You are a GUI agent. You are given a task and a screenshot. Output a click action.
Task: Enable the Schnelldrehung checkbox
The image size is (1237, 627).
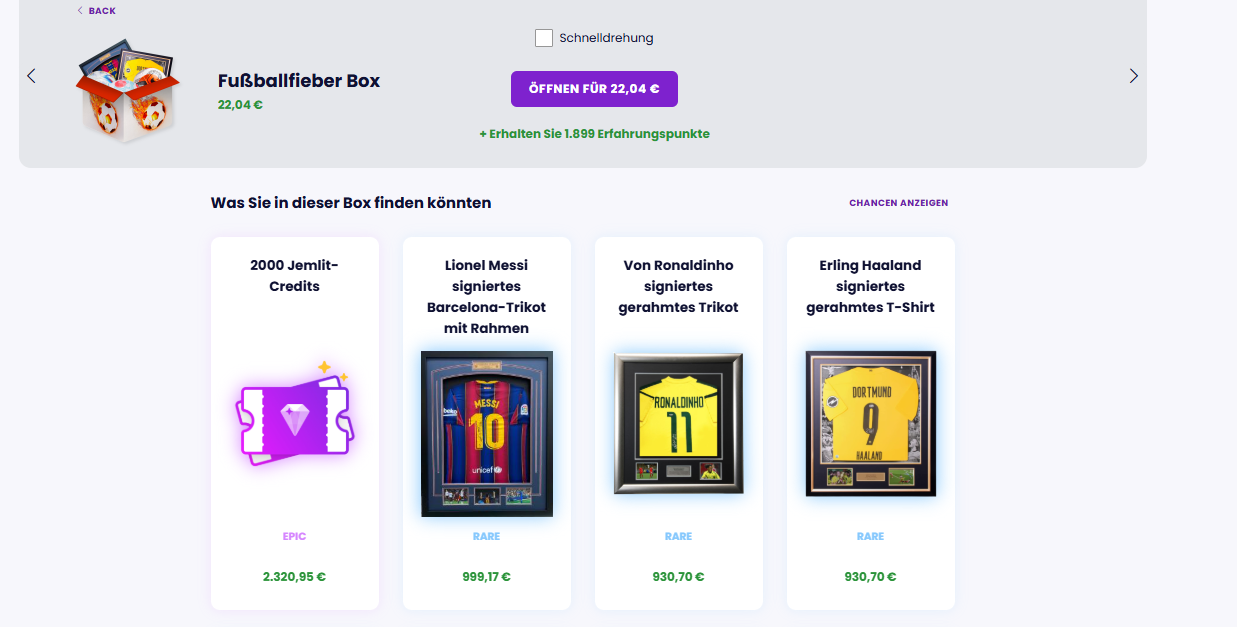[x=544, y=38]
